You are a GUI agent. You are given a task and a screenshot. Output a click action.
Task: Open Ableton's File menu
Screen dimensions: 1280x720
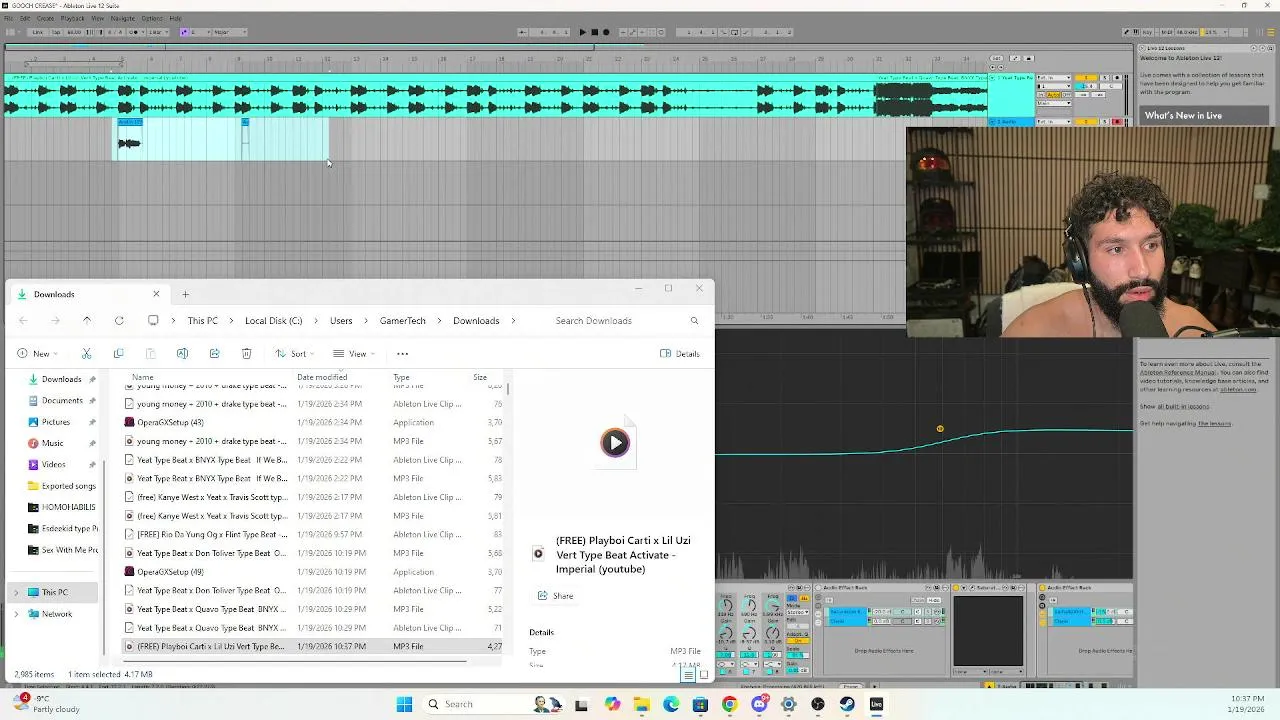pos(10,18)
